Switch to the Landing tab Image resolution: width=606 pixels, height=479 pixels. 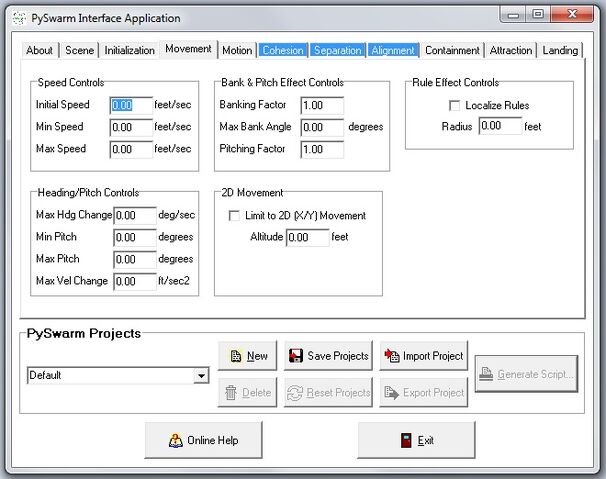coord(560,50)
